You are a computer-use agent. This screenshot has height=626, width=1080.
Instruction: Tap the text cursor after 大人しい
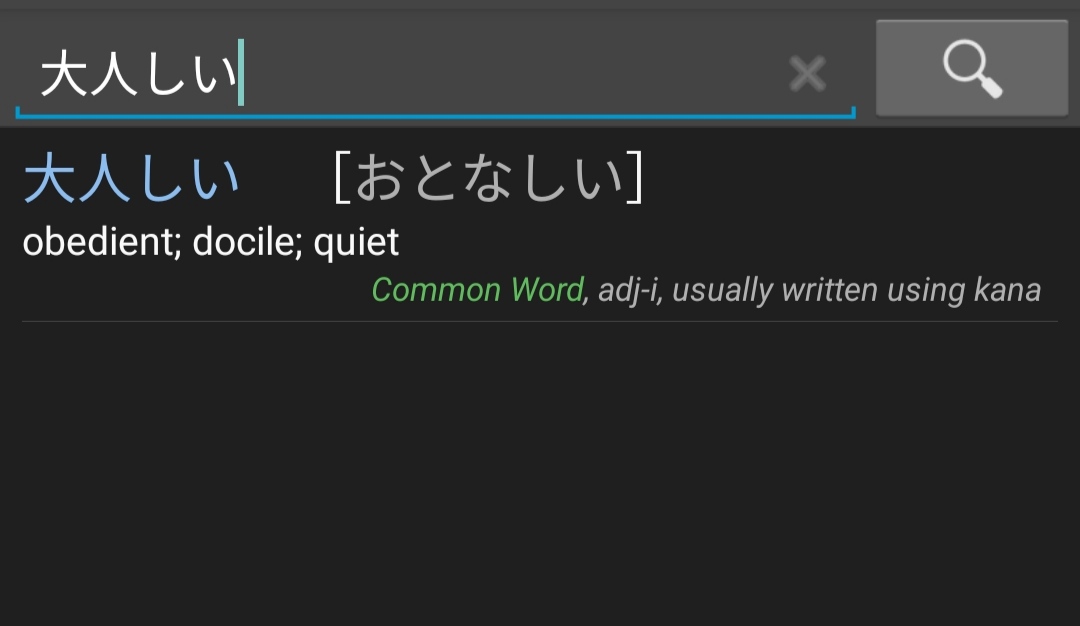pyautogui.click(x=241, y=75)
